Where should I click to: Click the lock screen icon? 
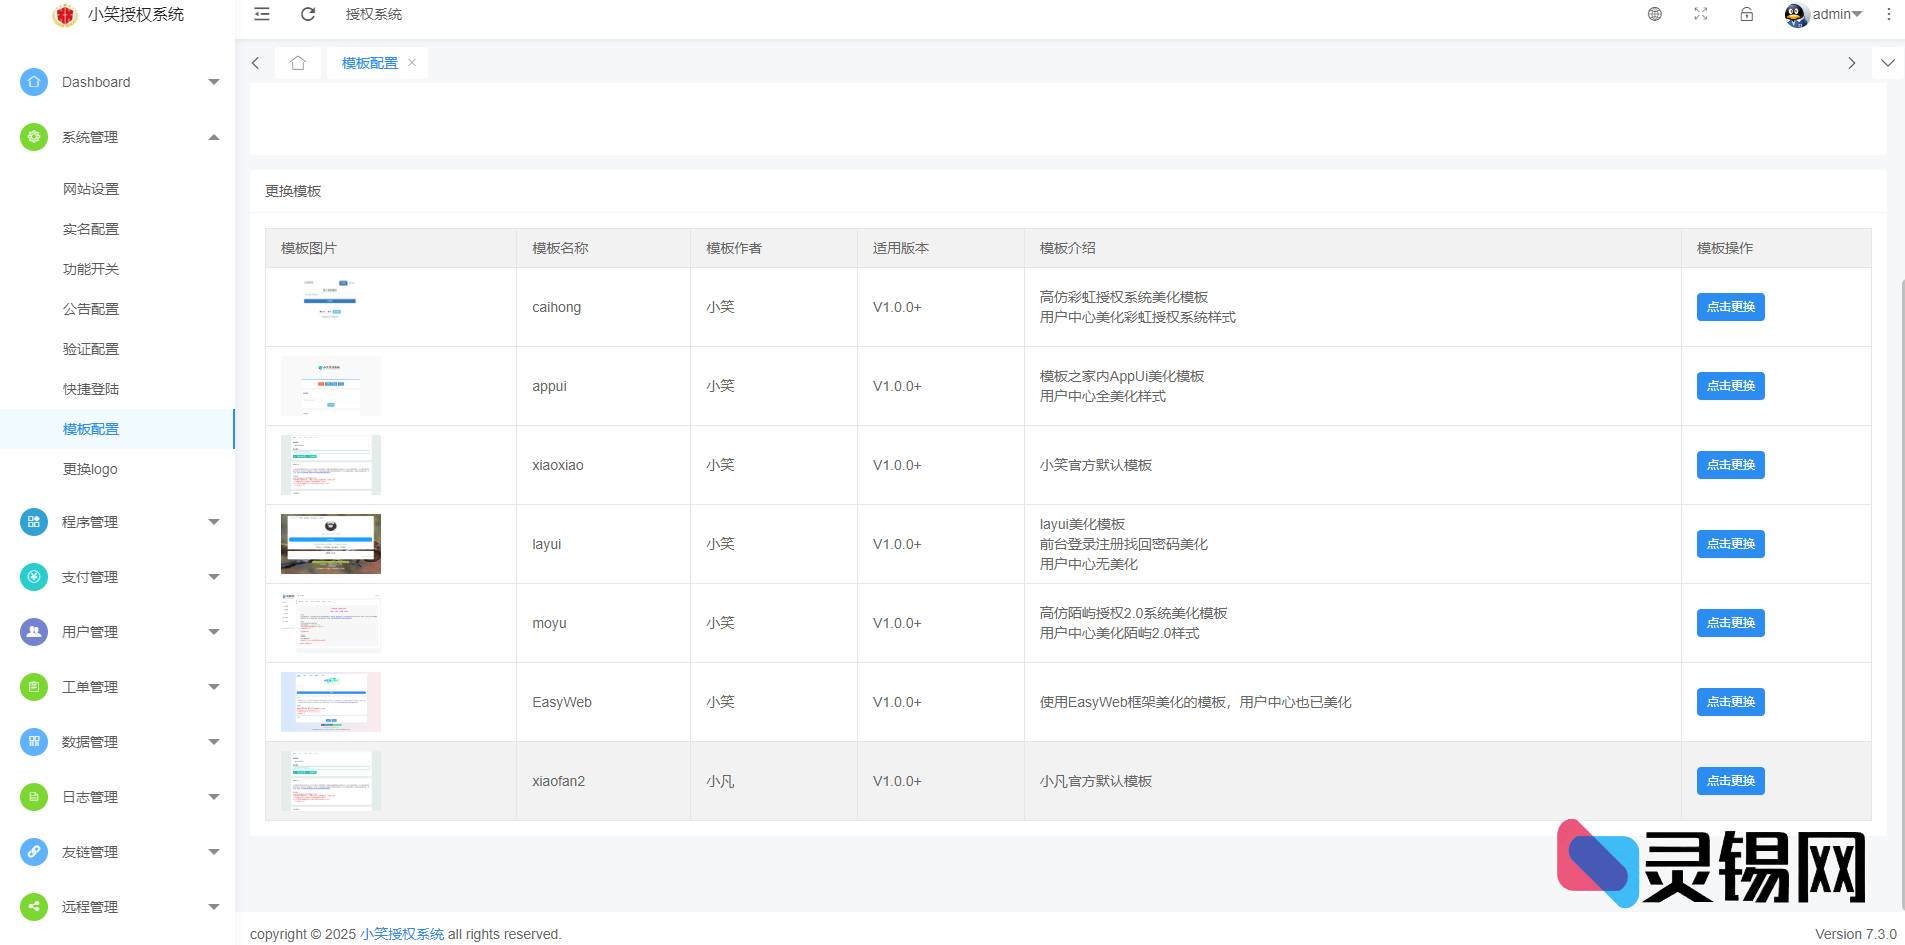[1746, 14]
